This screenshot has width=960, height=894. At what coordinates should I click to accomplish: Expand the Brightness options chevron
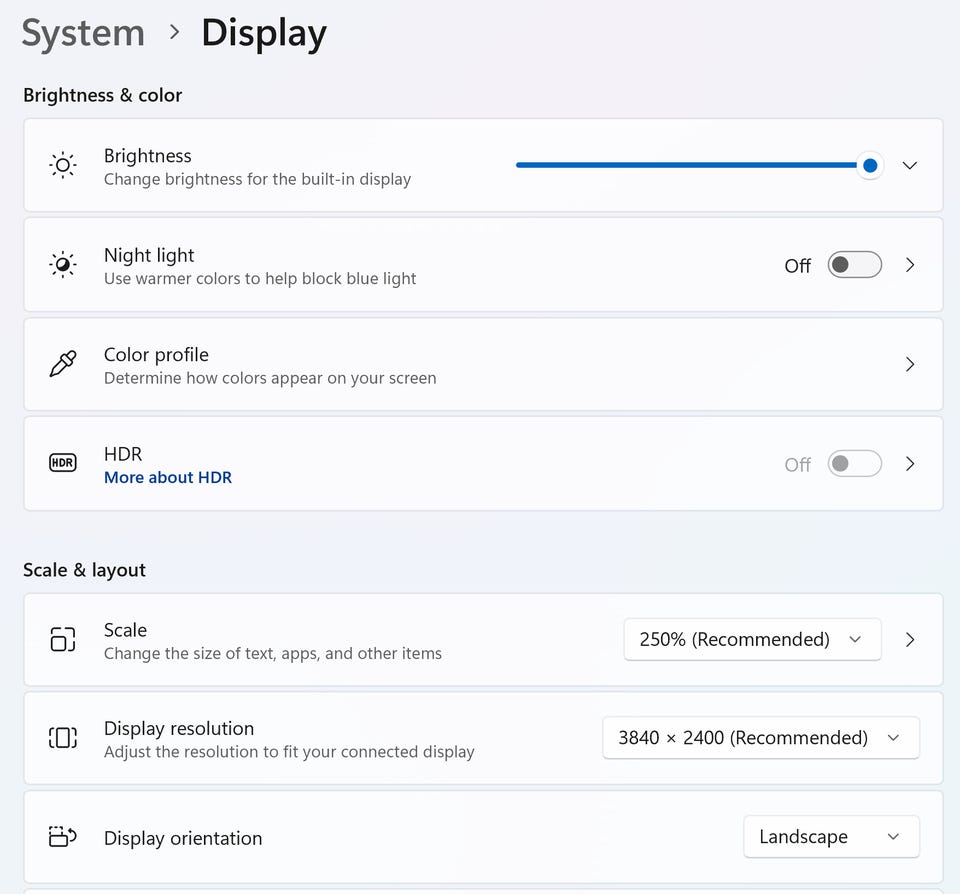(x=909, y=166)
